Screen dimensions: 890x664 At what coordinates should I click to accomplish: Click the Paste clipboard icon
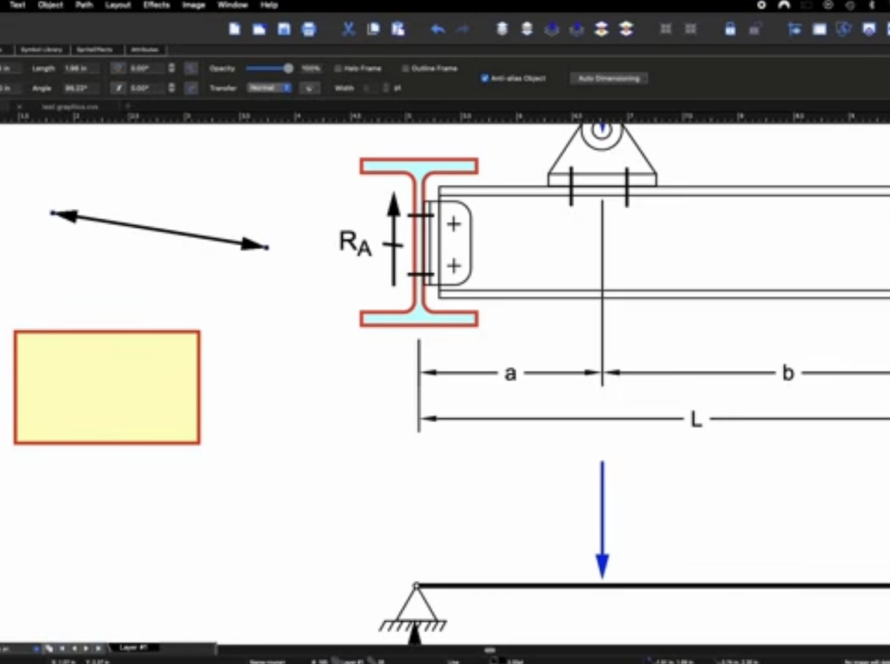coord(398,29)
